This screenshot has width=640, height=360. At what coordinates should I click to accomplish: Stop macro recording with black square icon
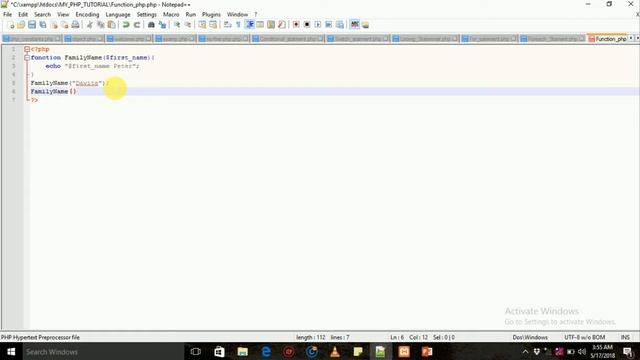(307, 25)
